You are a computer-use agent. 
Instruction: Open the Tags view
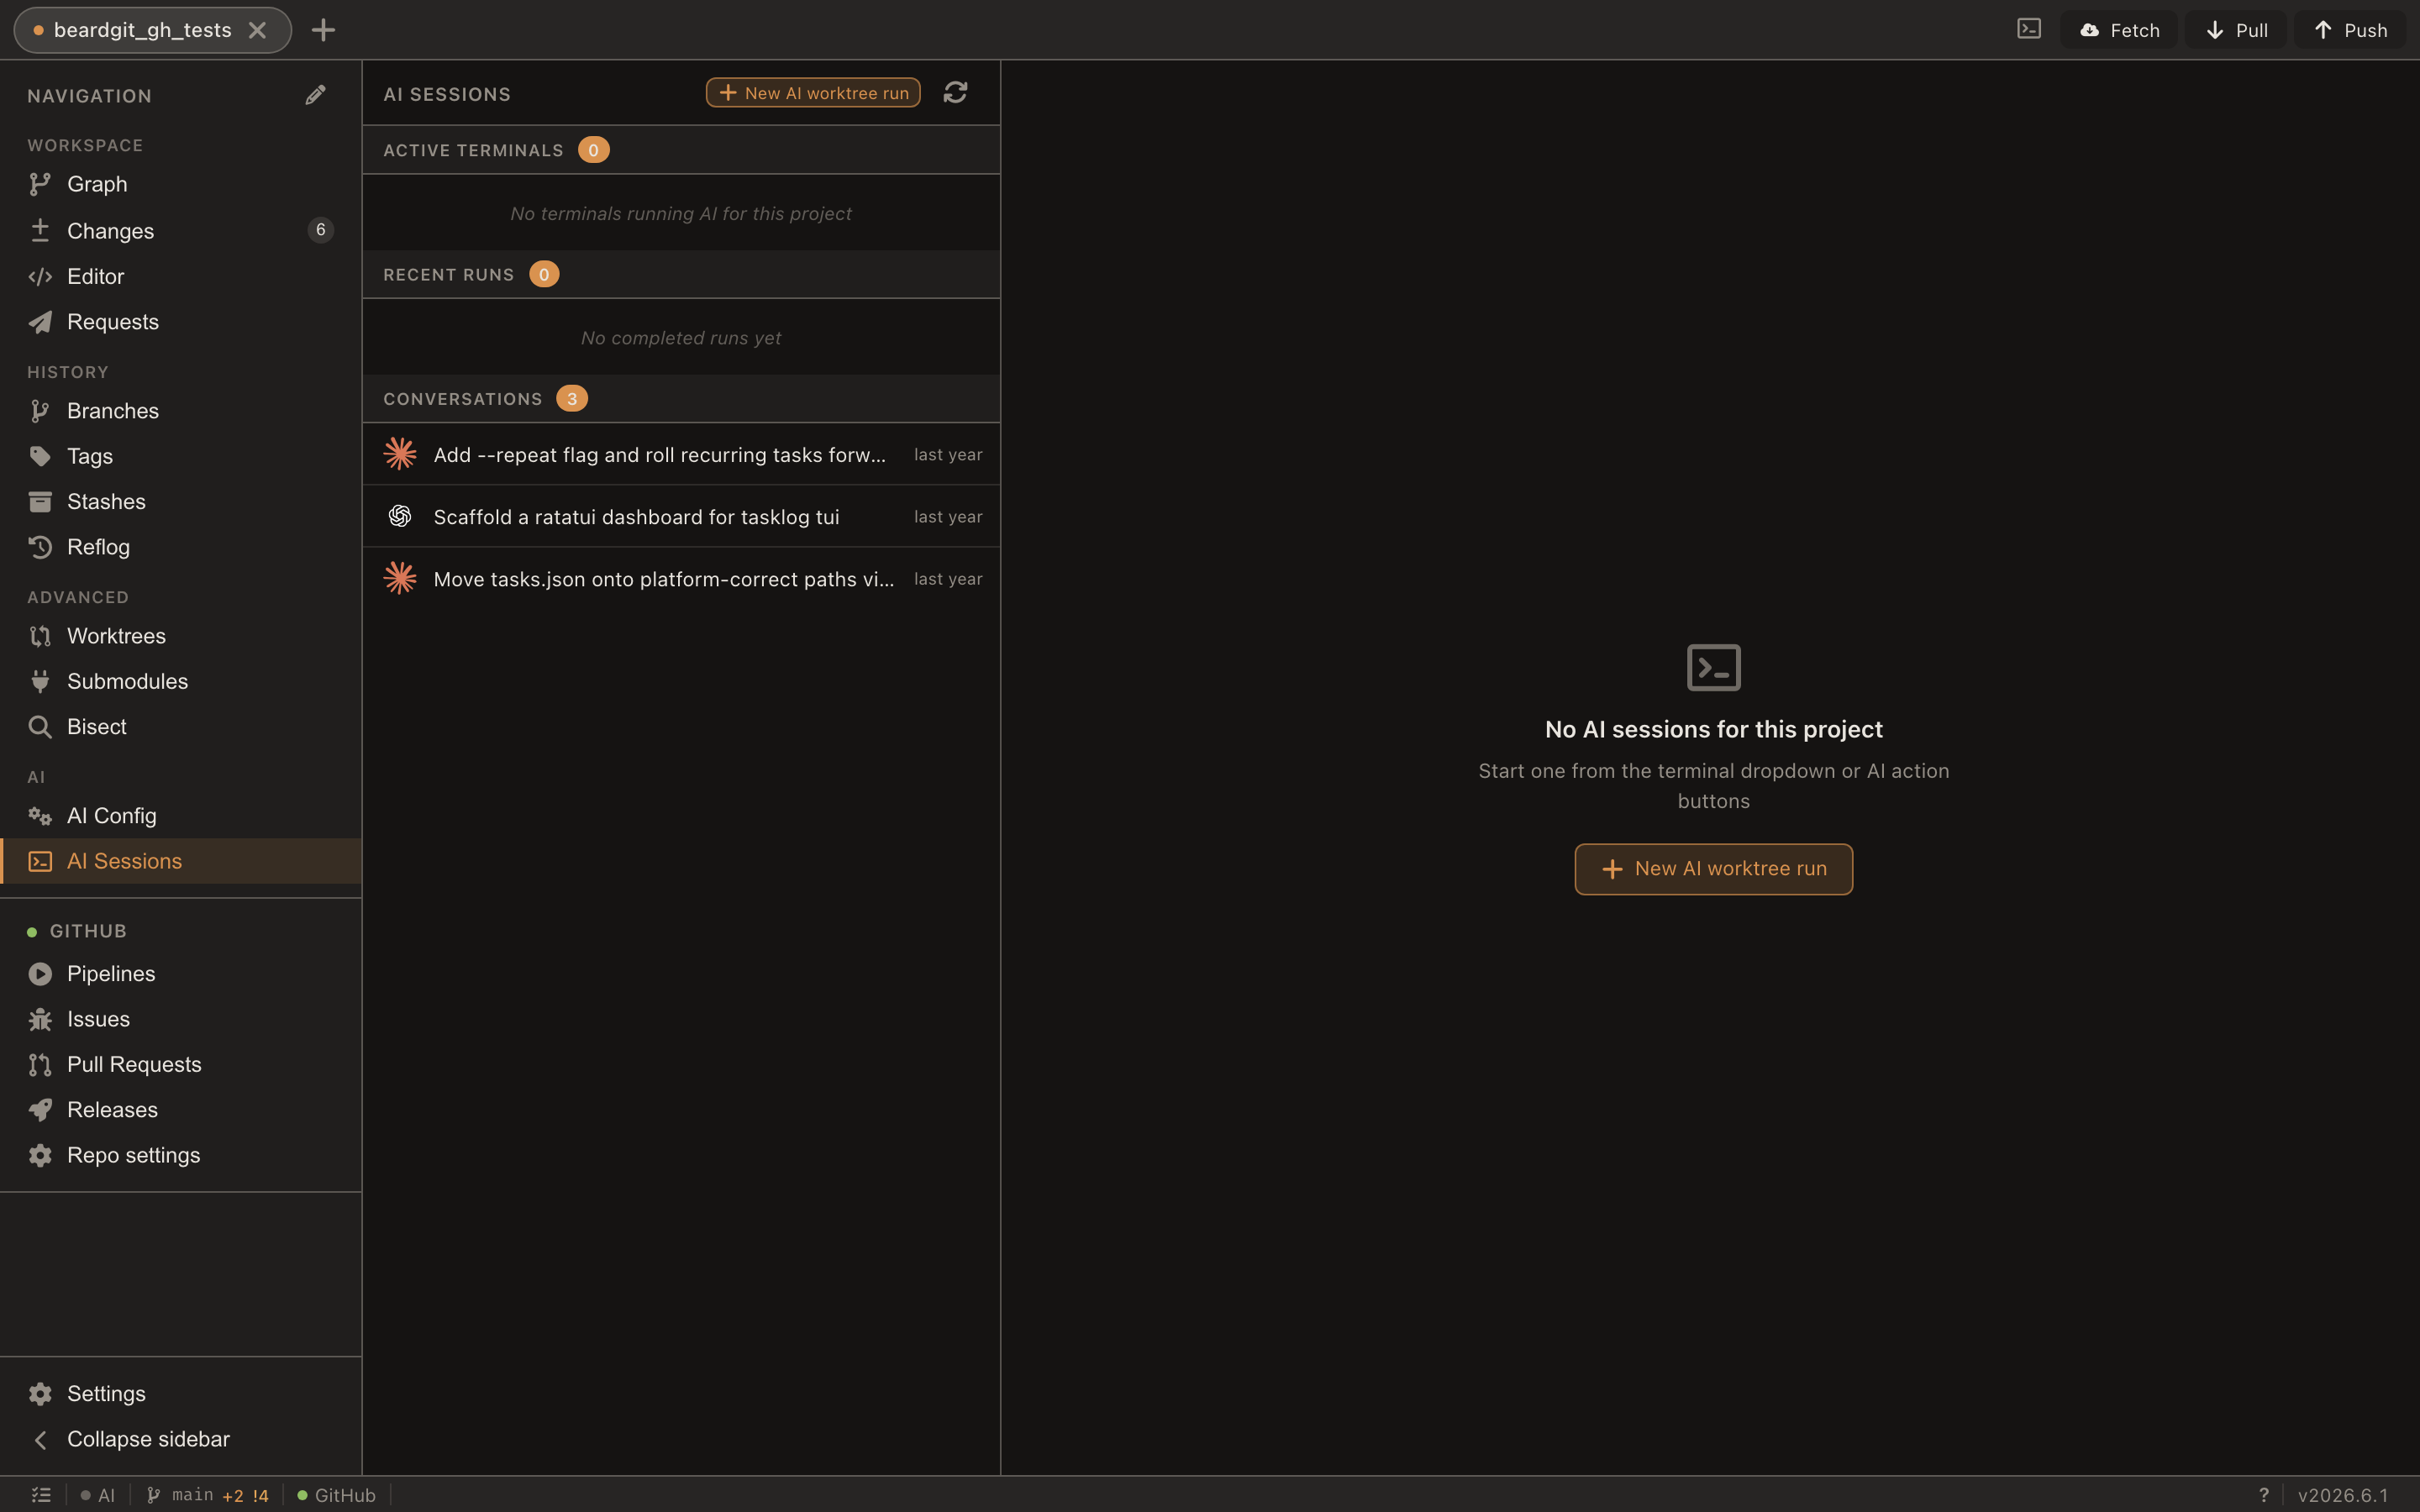(x=181, y=456)
